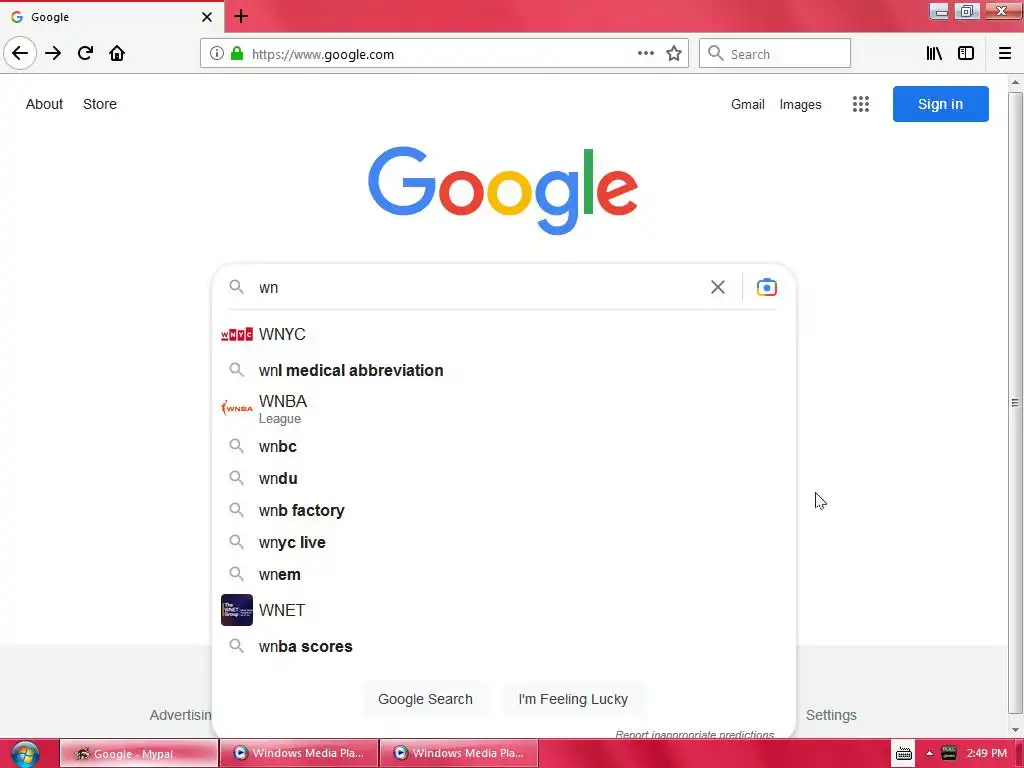Open the Gmail link
Screen dimensions: 1024x768
coord(747,104)
